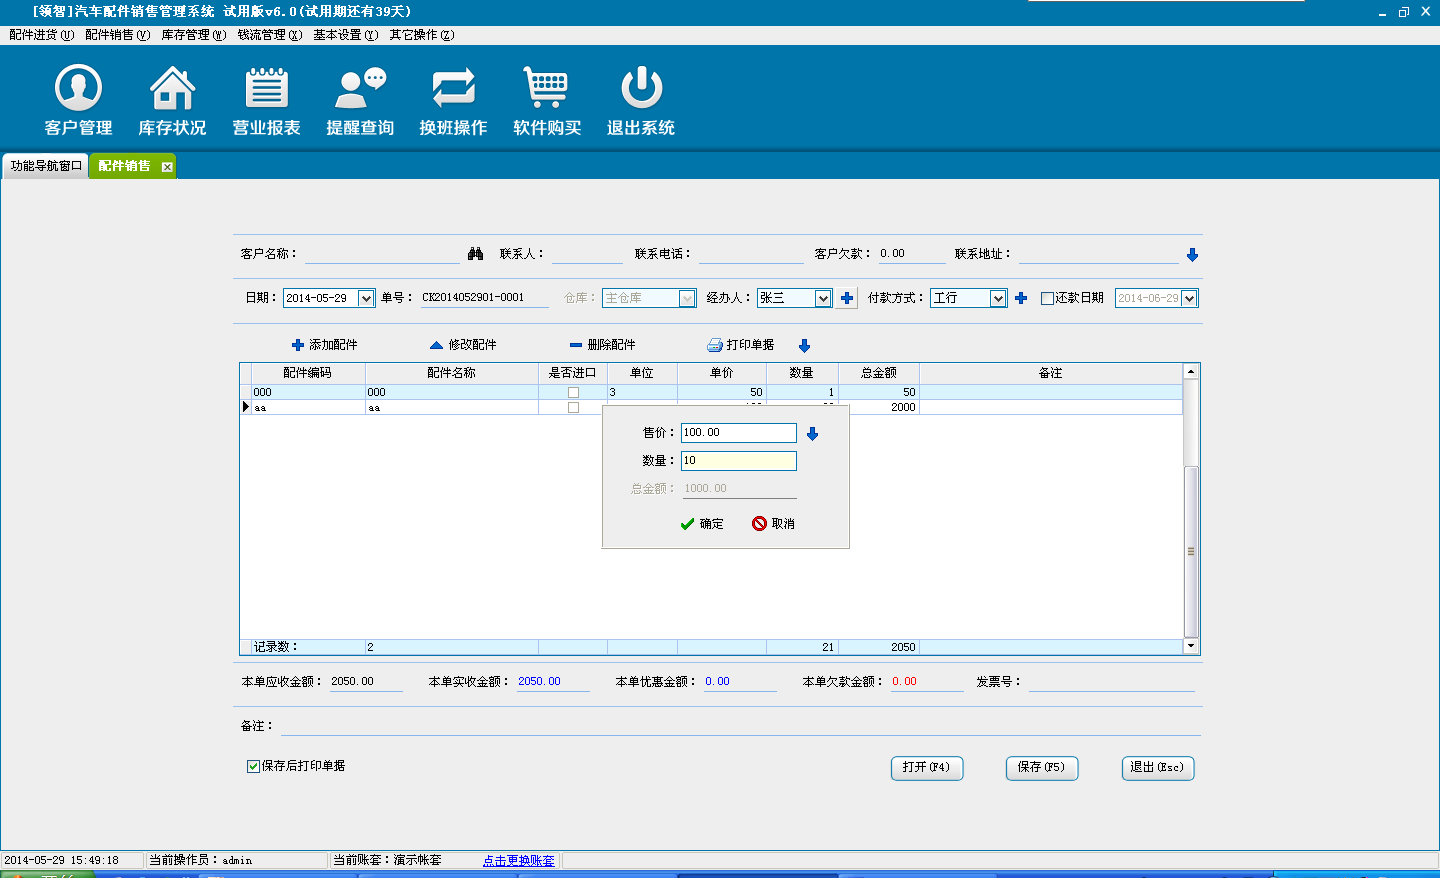Enable the 还款日期 checkbox
The width and height of the screenshot is (1440, 878).
point(1048,298)
